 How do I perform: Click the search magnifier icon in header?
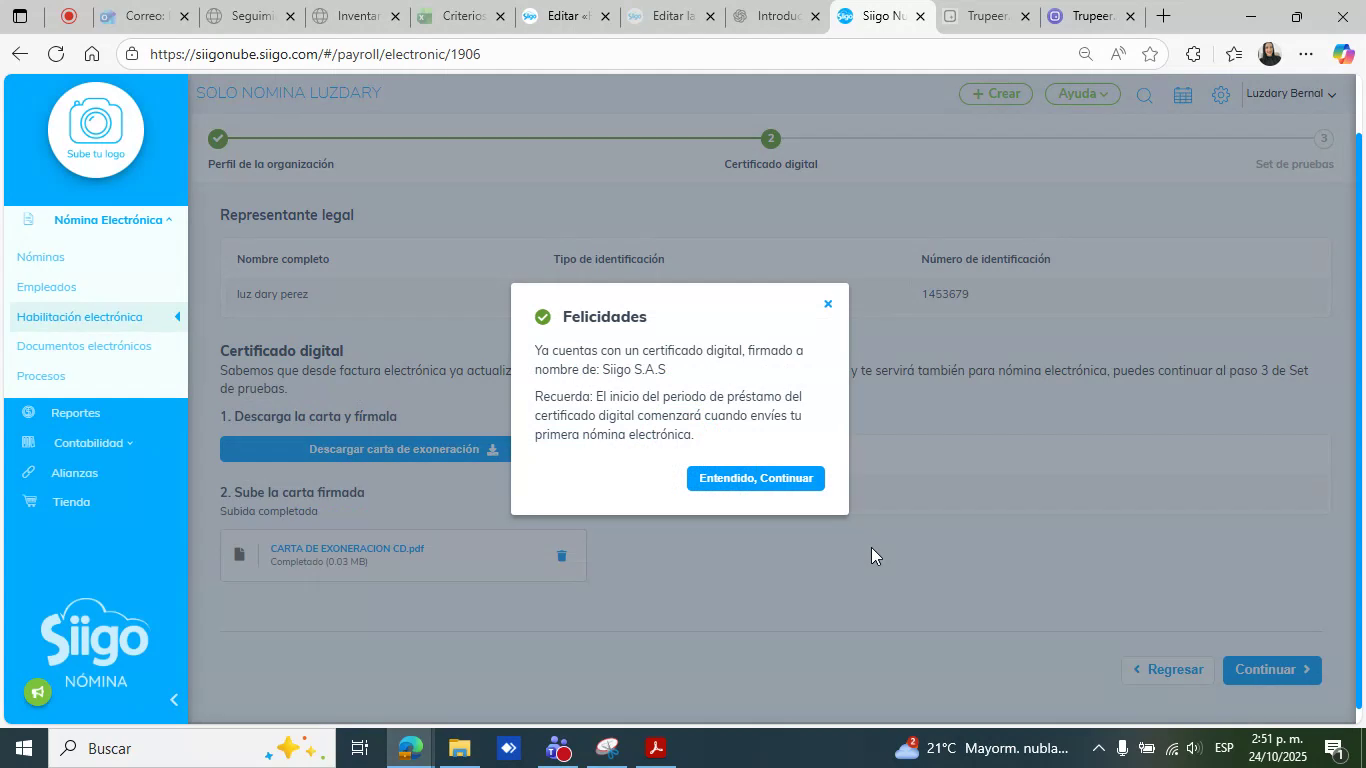pos(1145,95)
